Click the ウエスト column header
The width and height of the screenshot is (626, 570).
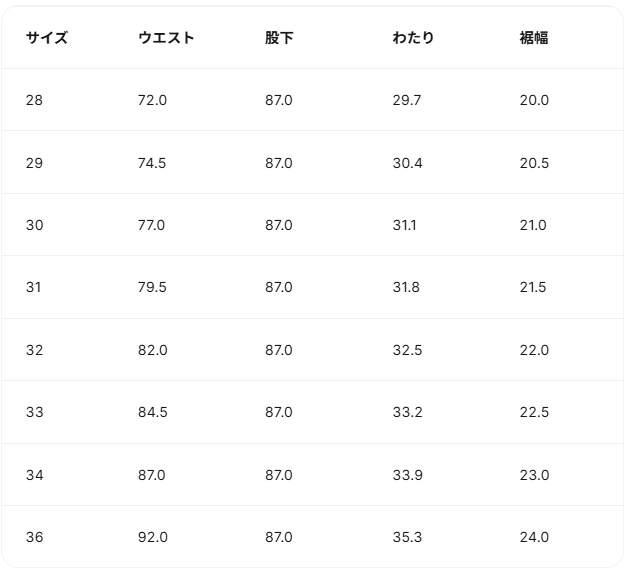coord(166,38)
